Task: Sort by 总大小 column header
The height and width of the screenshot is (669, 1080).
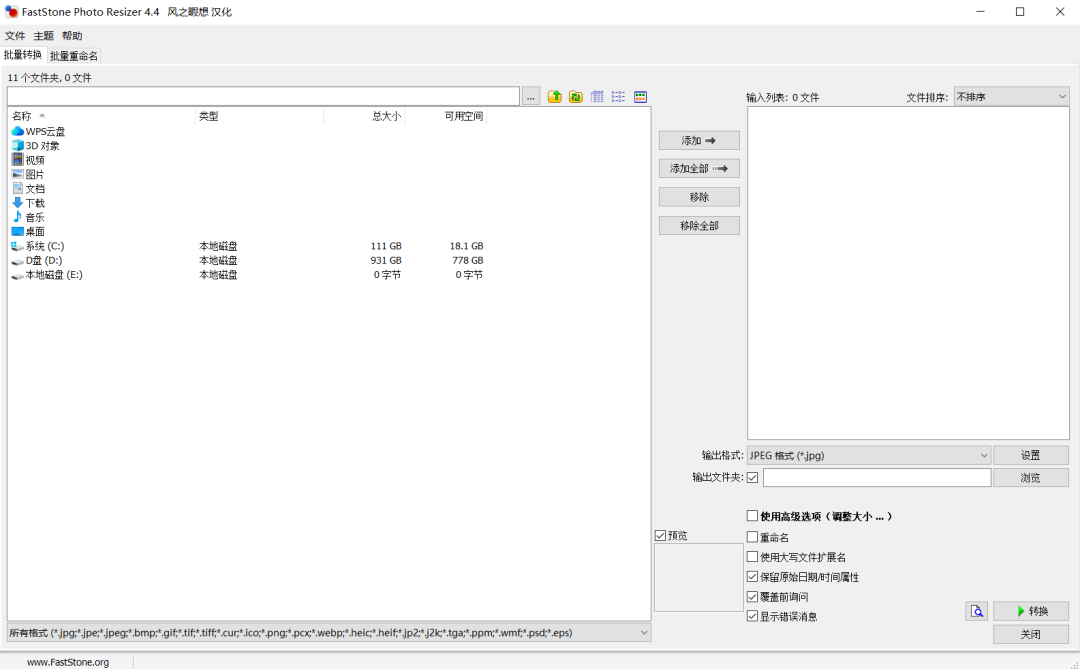Action: [364, 116]
